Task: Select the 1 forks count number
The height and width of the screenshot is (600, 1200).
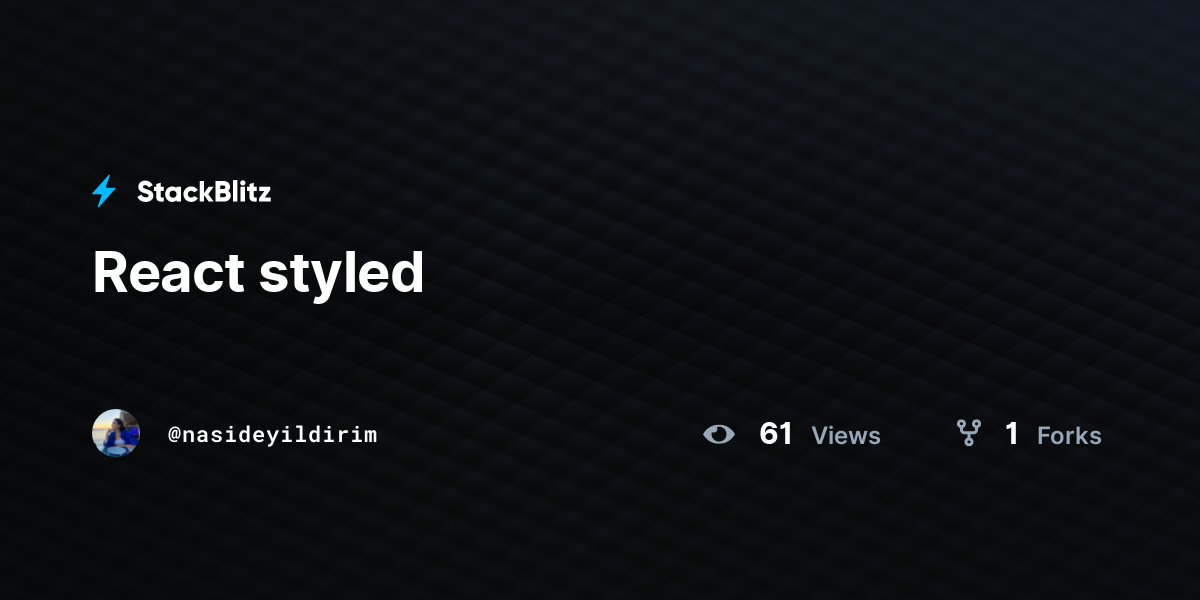Action: click(x=1012, y=434)
